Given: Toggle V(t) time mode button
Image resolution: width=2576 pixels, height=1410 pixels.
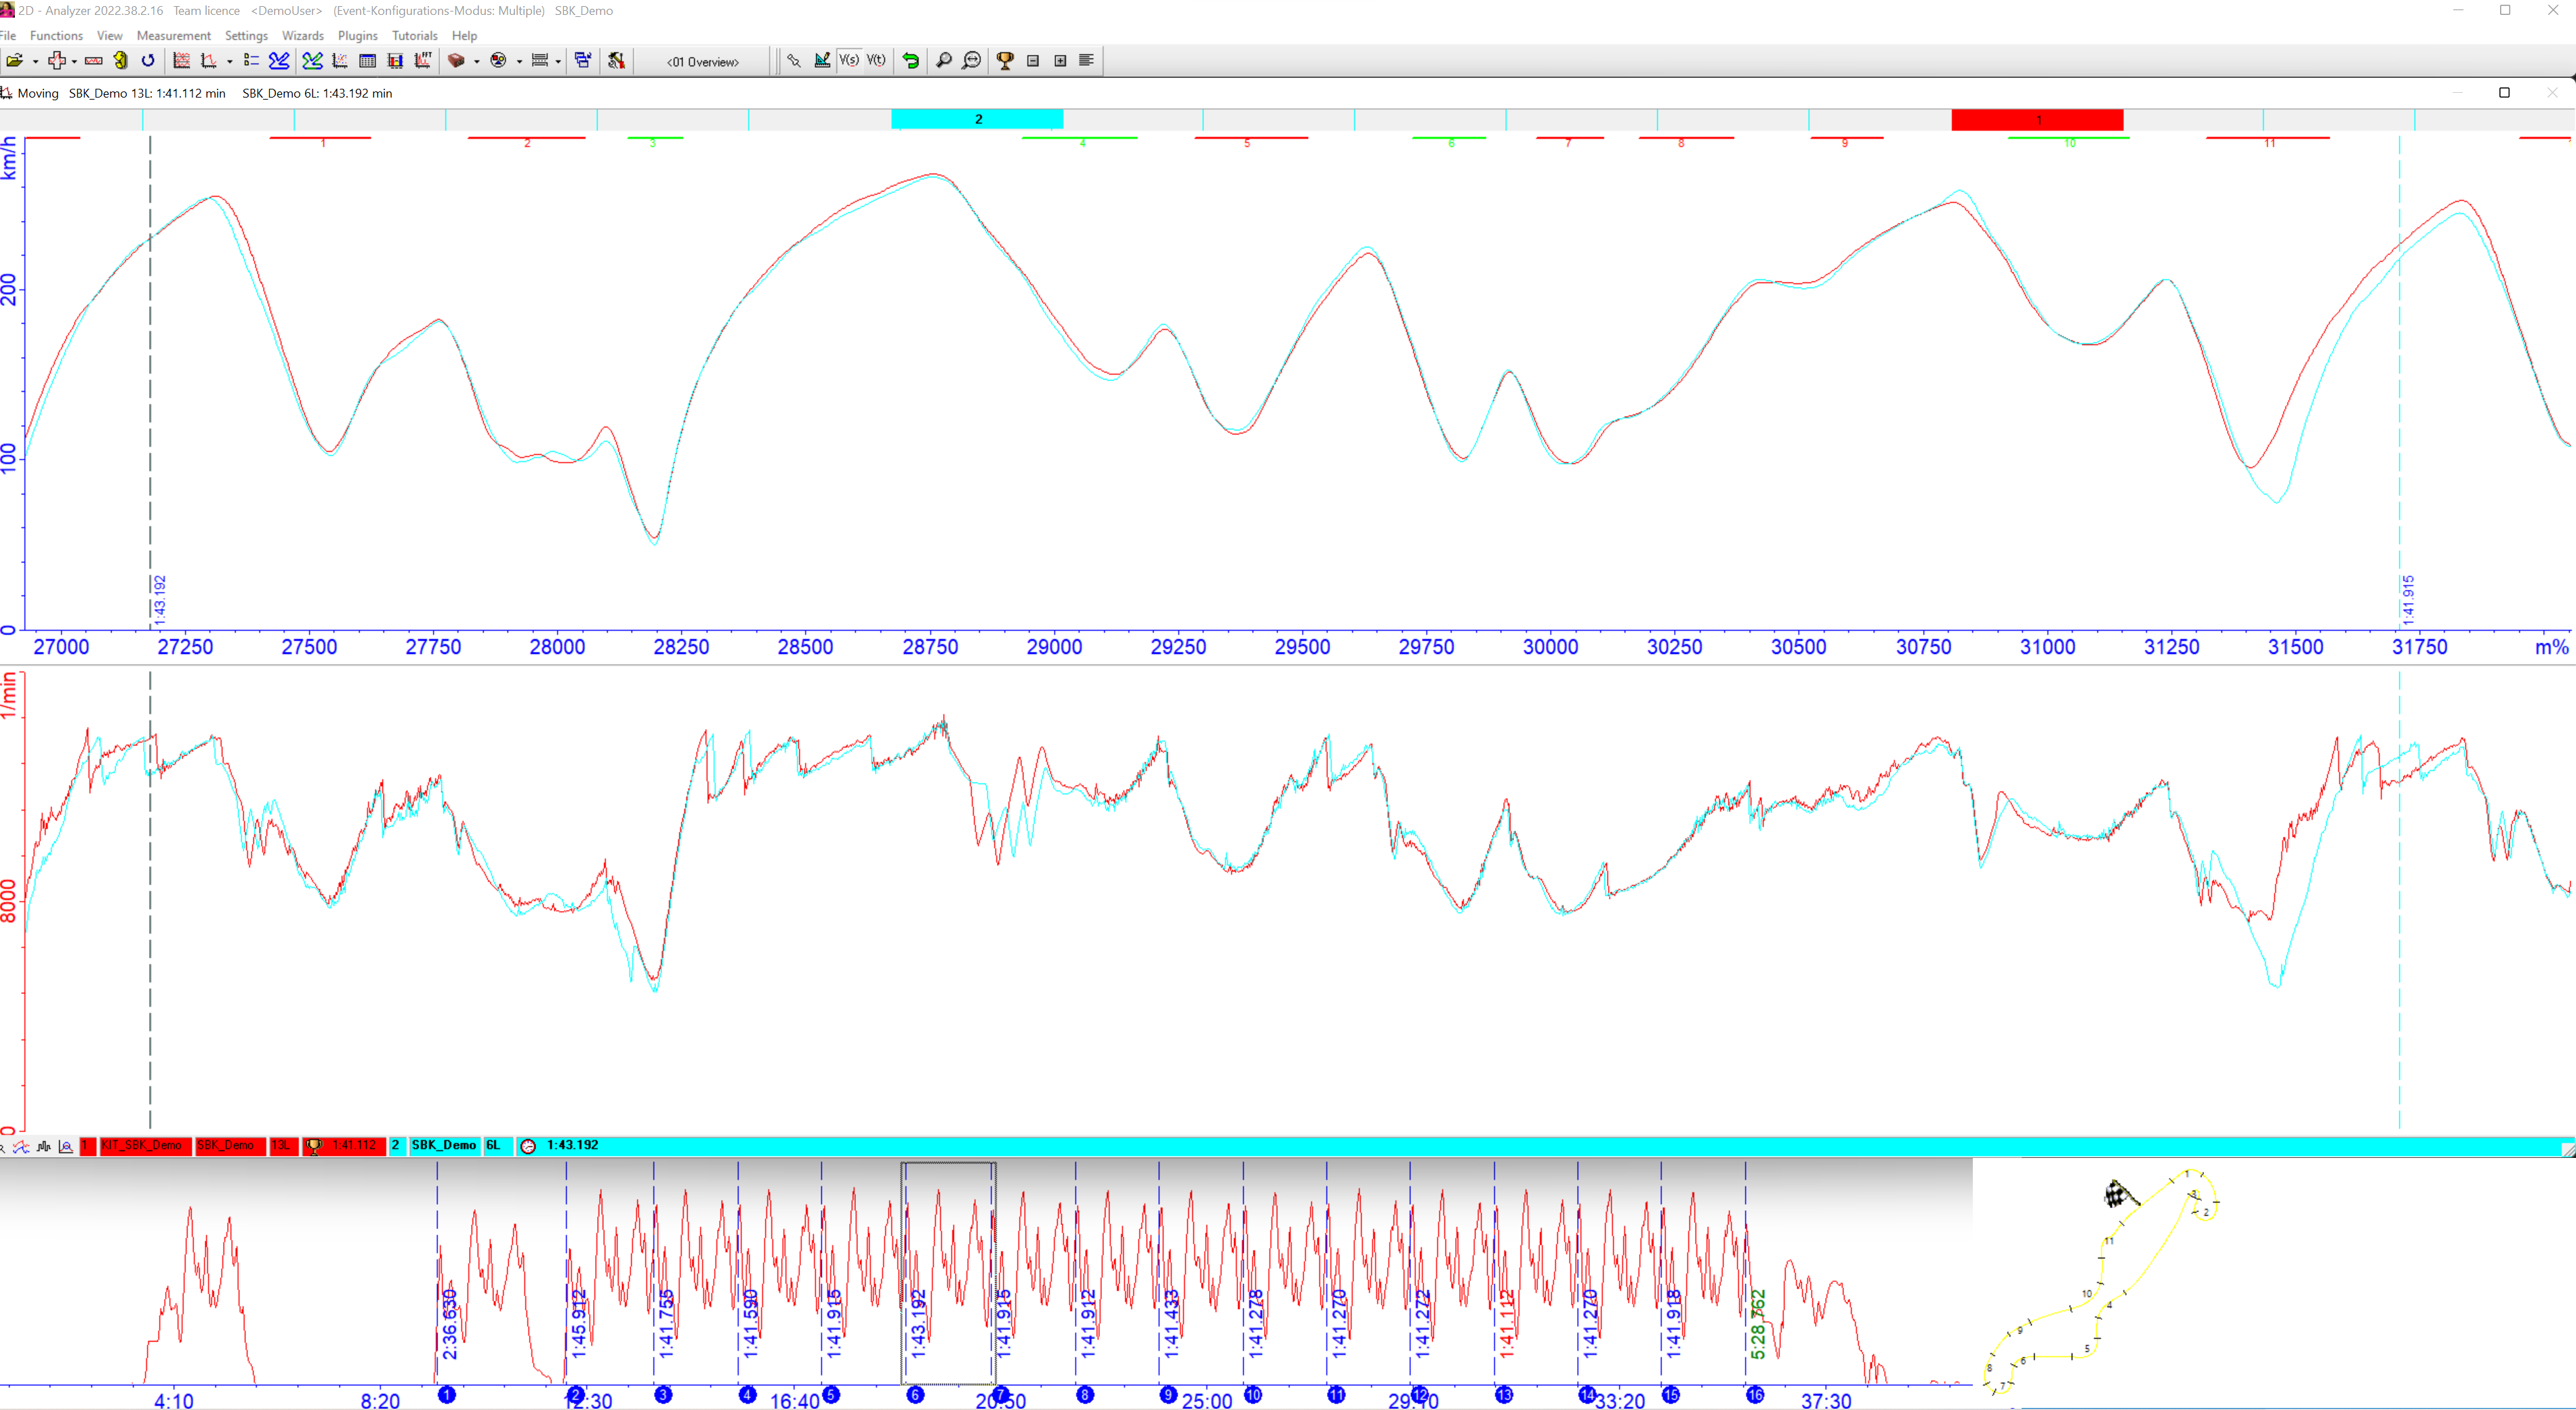Looking at the screenshot, I should coord(876,61).
